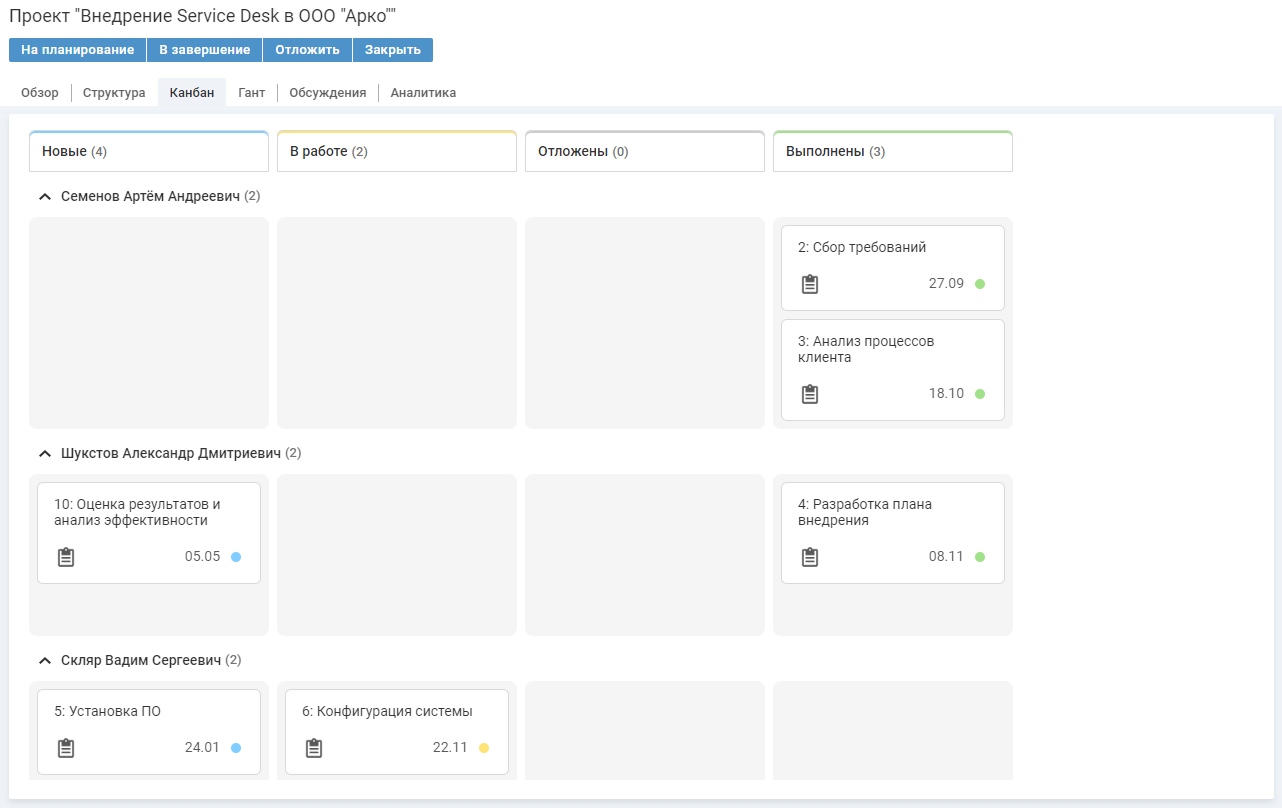Open the Аналитика tab
Image resolution: width=1282 pixels, height=808 pixels.
click(423, 93)
